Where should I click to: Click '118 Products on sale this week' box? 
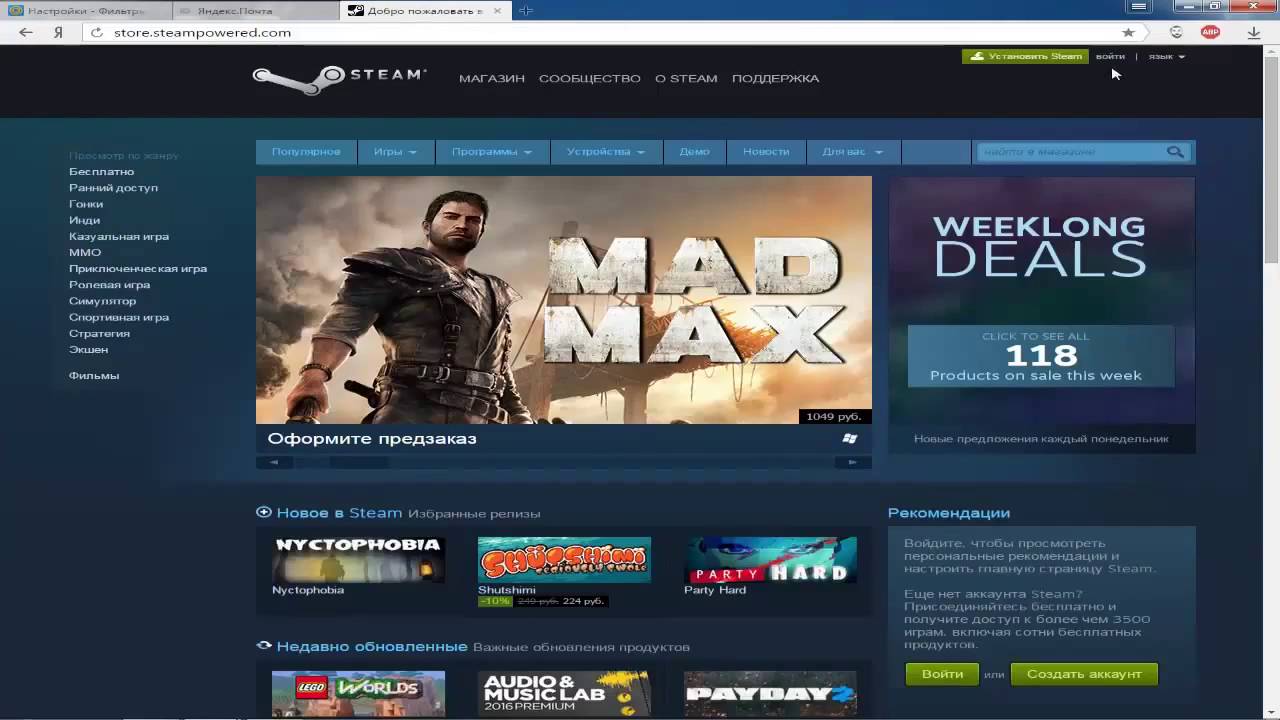tap(1041, 356)
